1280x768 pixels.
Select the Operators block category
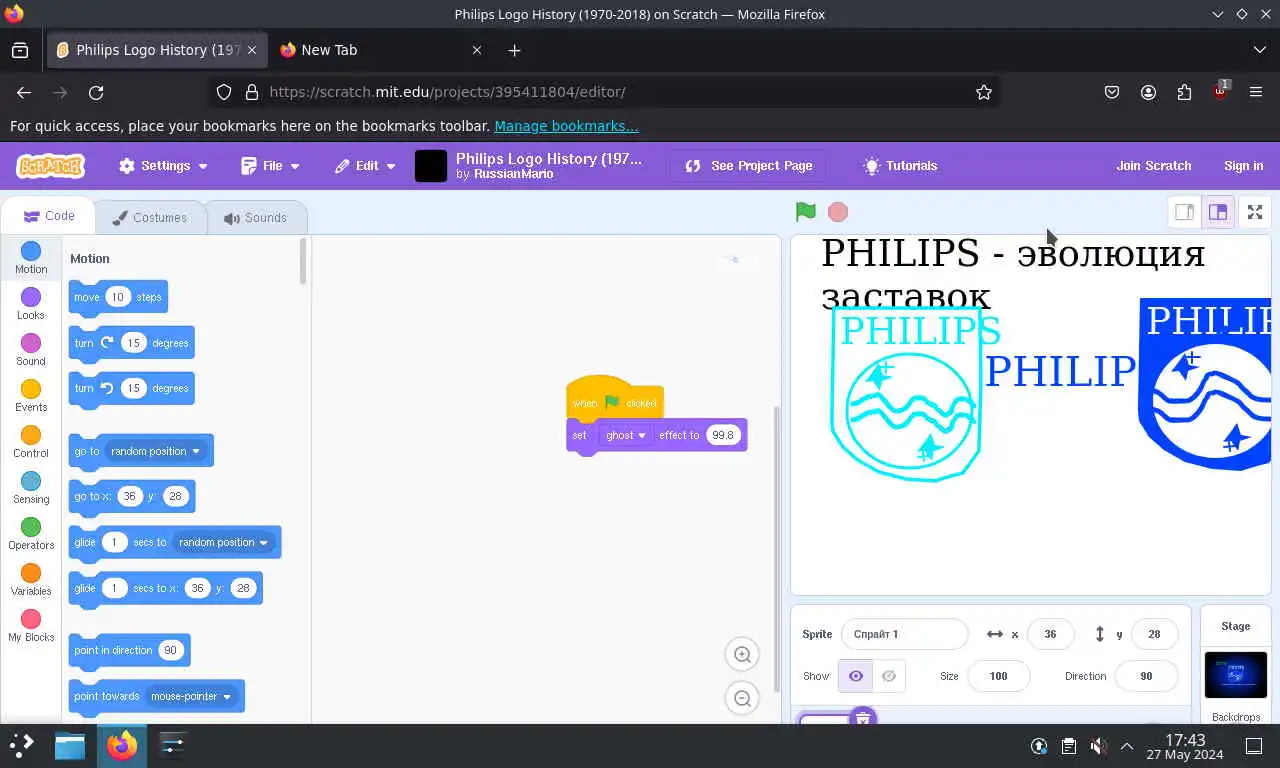tap(31, 534)
